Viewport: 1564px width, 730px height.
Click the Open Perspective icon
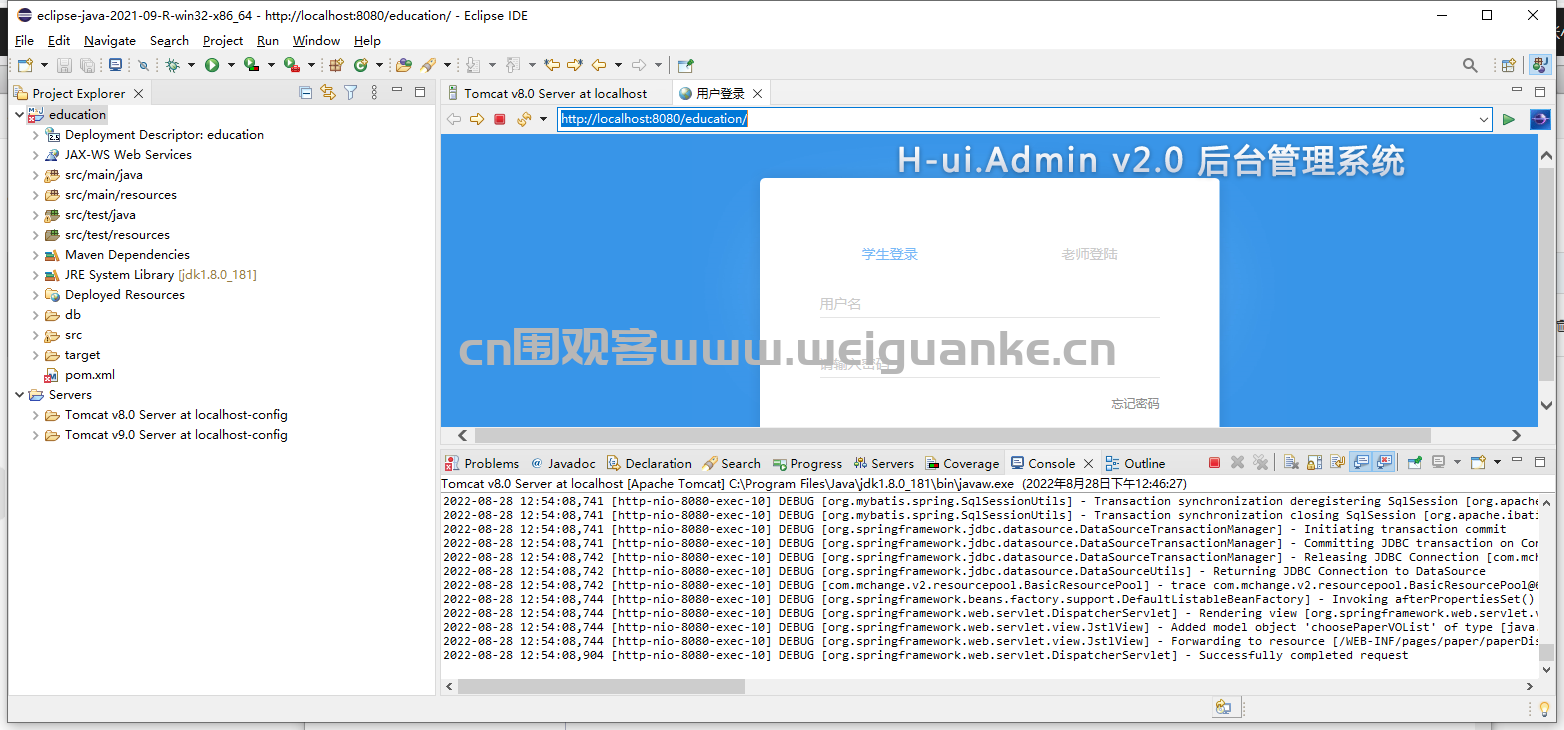tap(1509, 65)
